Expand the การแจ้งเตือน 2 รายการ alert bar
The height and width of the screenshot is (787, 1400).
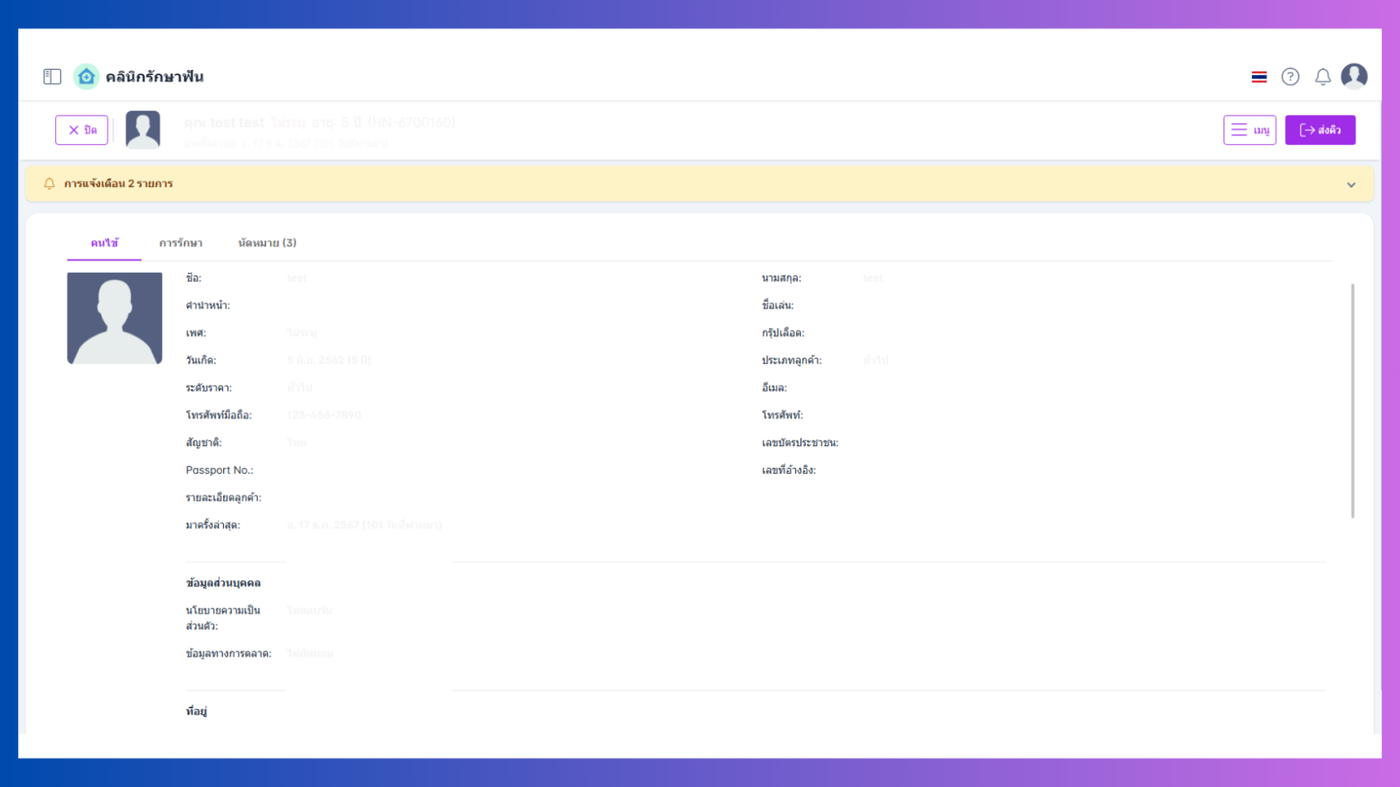point(699,184)
